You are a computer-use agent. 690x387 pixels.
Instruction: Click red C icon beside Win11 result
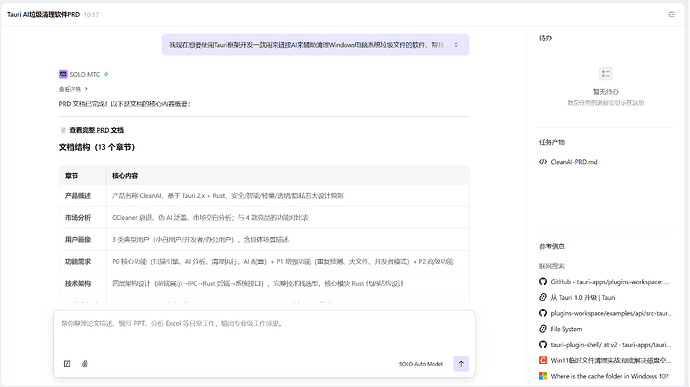(543, 361)
